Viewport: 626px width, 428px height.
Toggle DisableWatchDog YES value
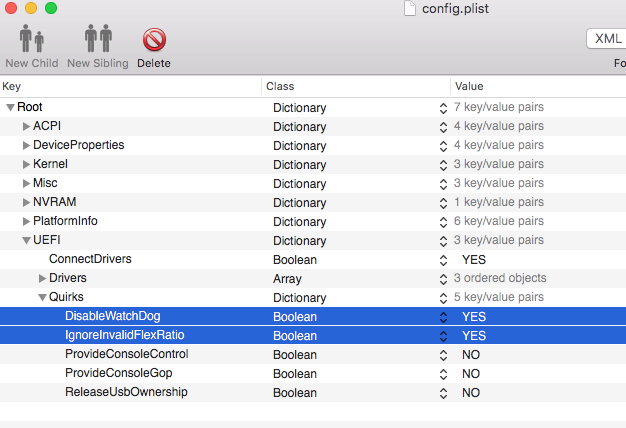474,317
